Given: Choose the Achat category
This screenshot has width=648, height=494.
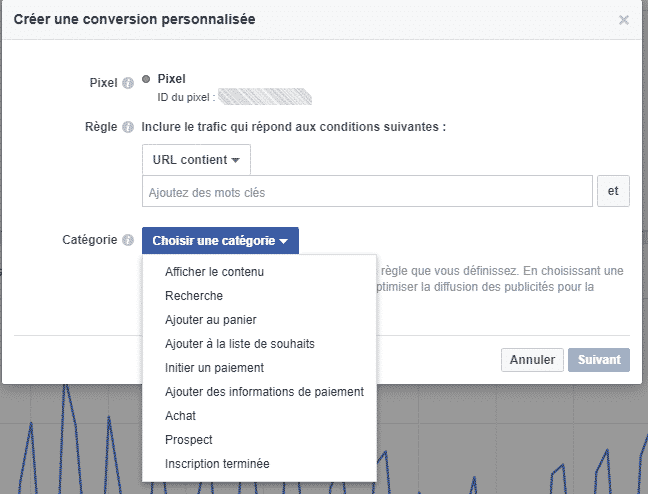Looking at the screenshot, I should click(x=181, y=416).
